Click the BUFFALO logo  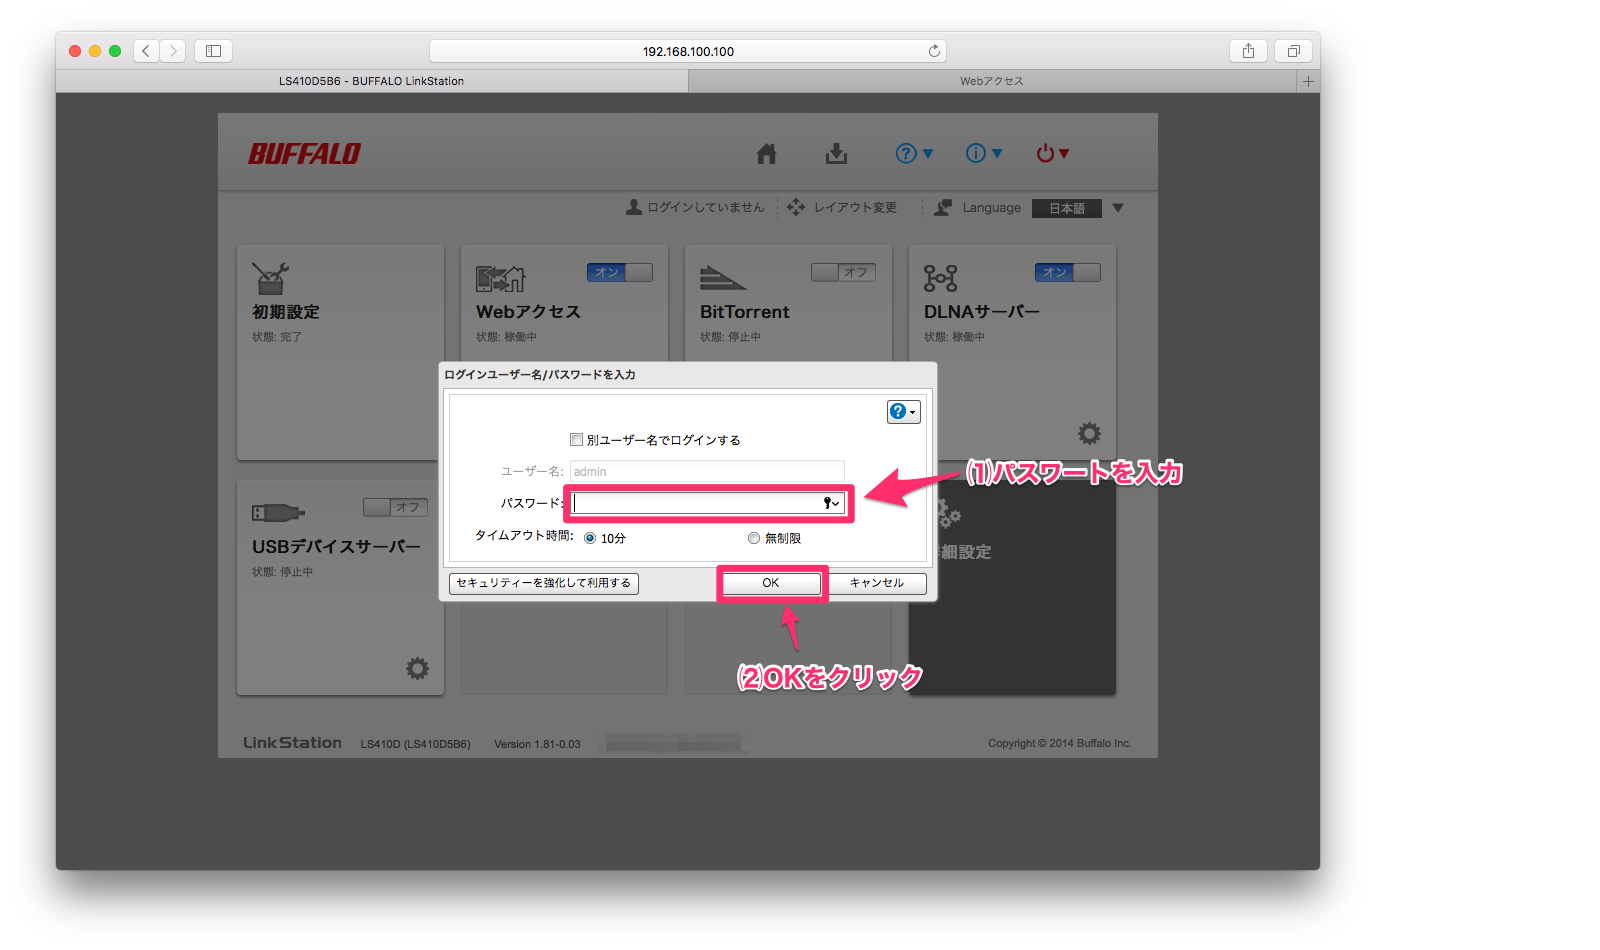tap(304, 154)
